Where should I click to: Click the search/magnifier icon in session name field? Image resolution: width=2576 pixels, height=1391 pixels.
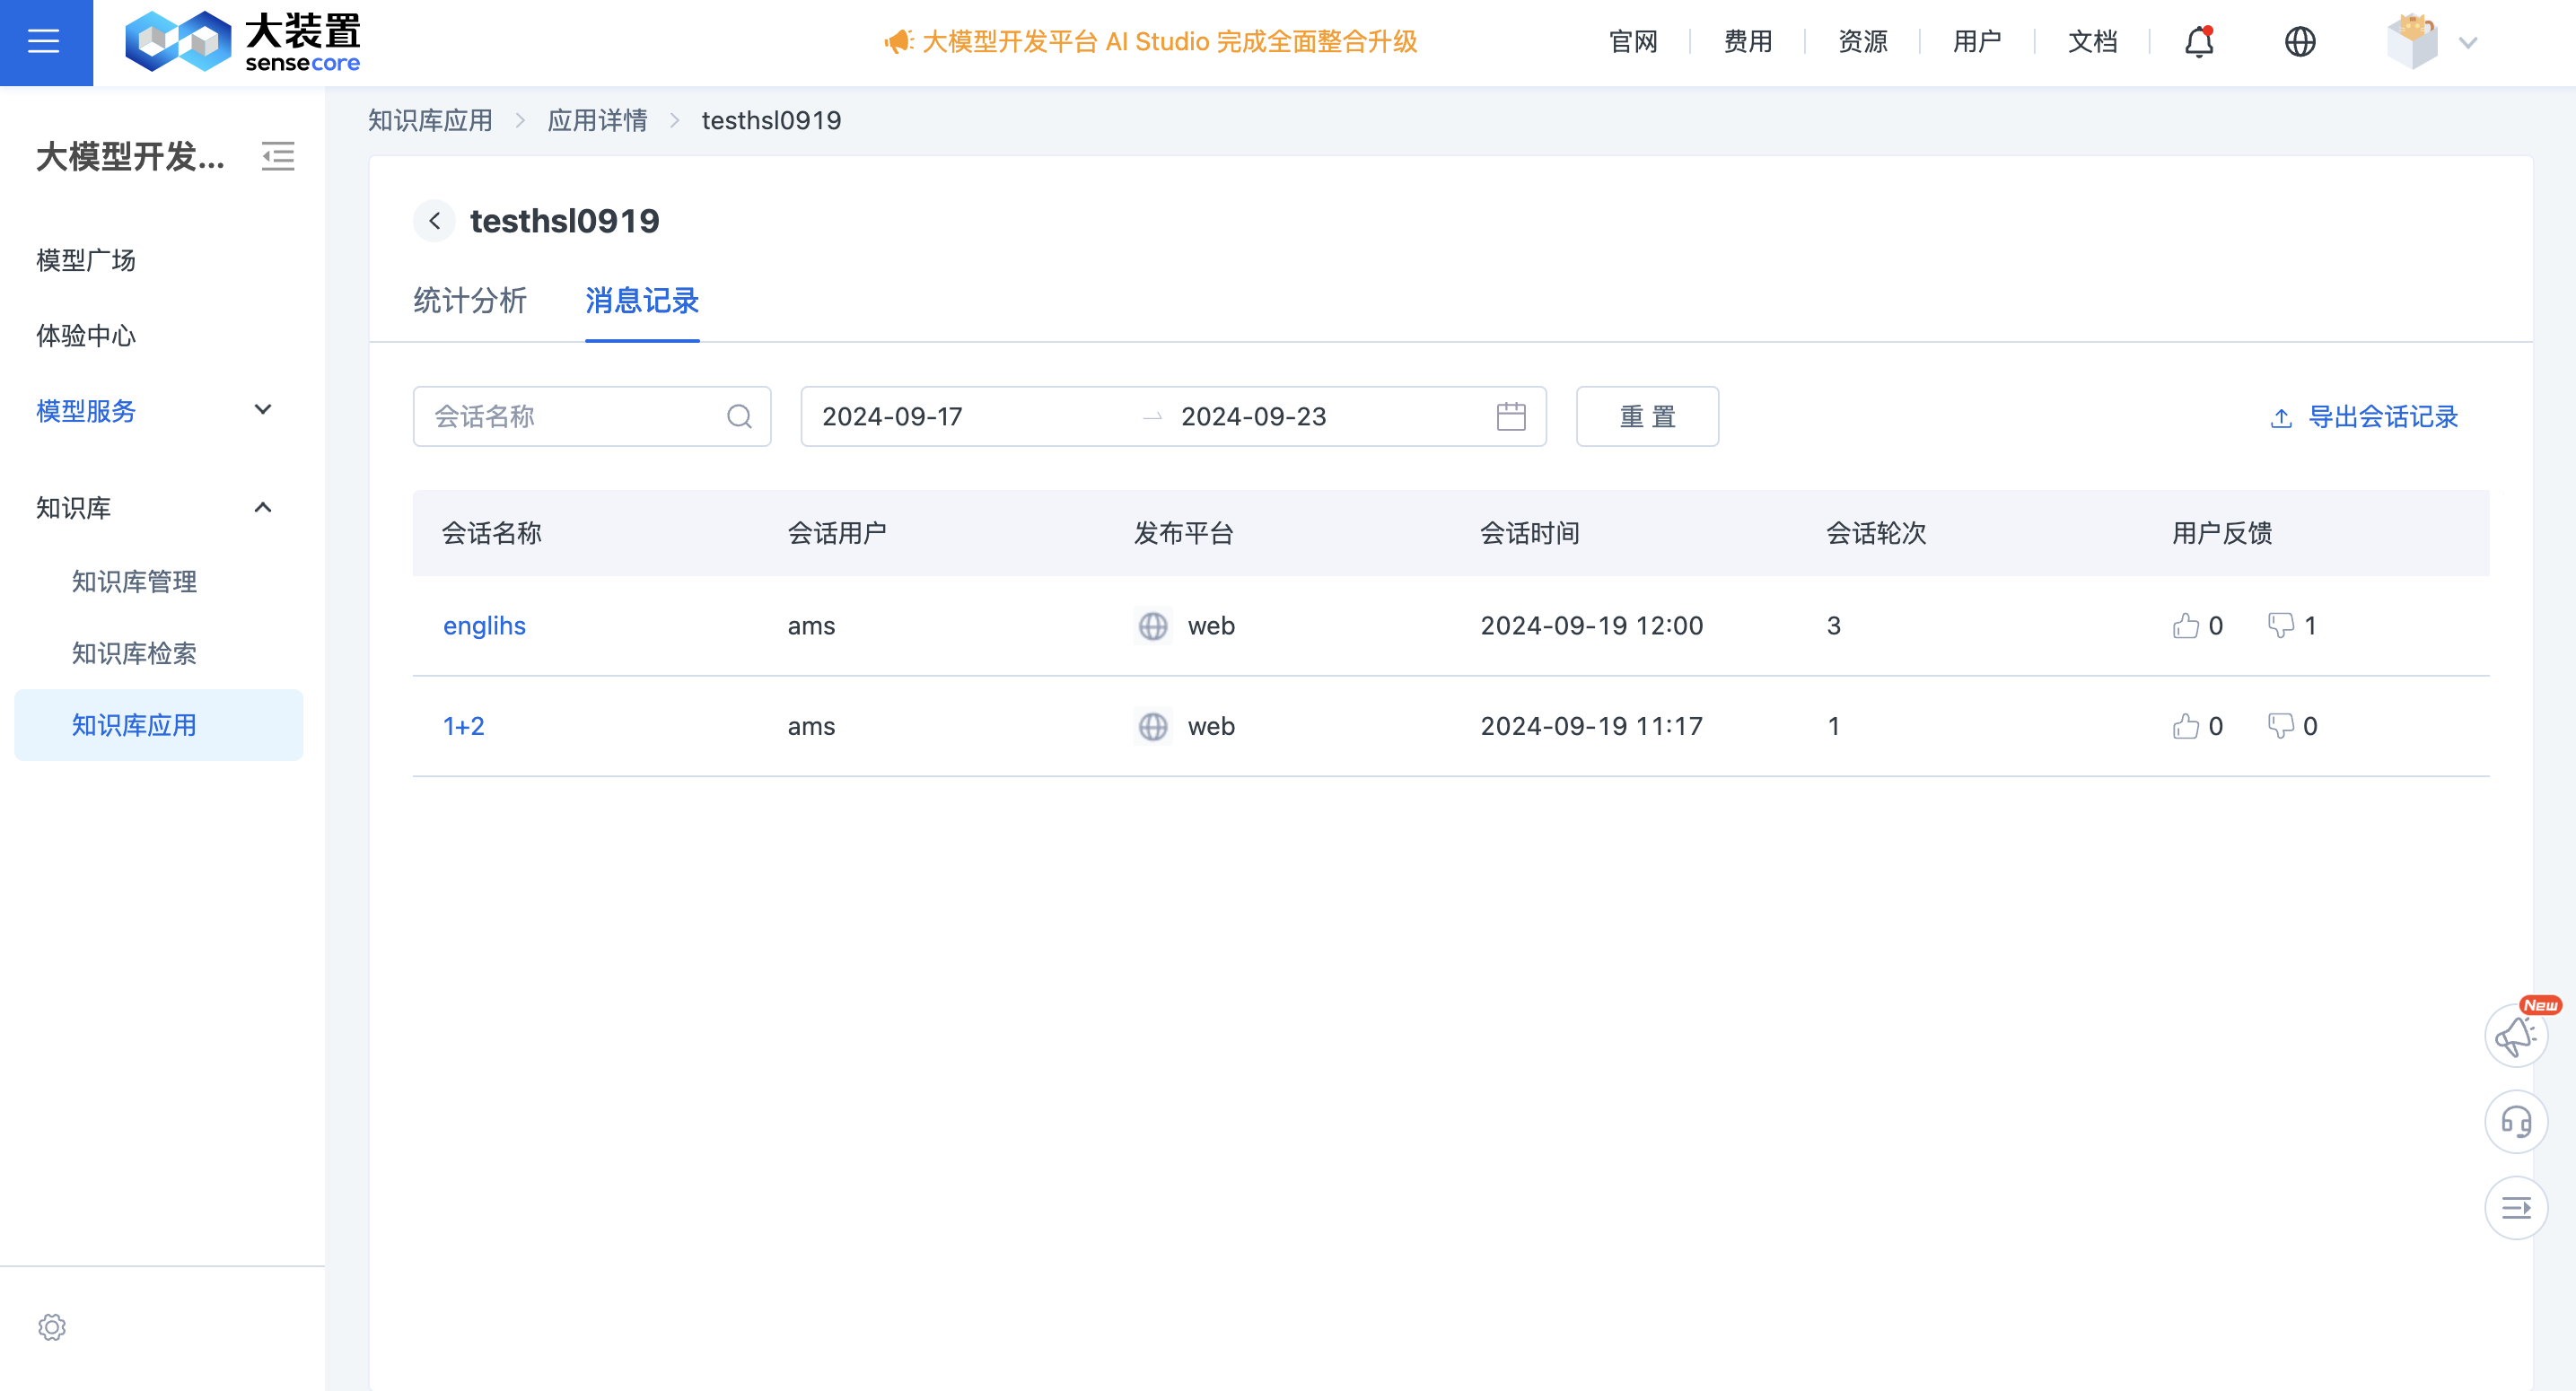pyautogui.click(x=738, y=416)
